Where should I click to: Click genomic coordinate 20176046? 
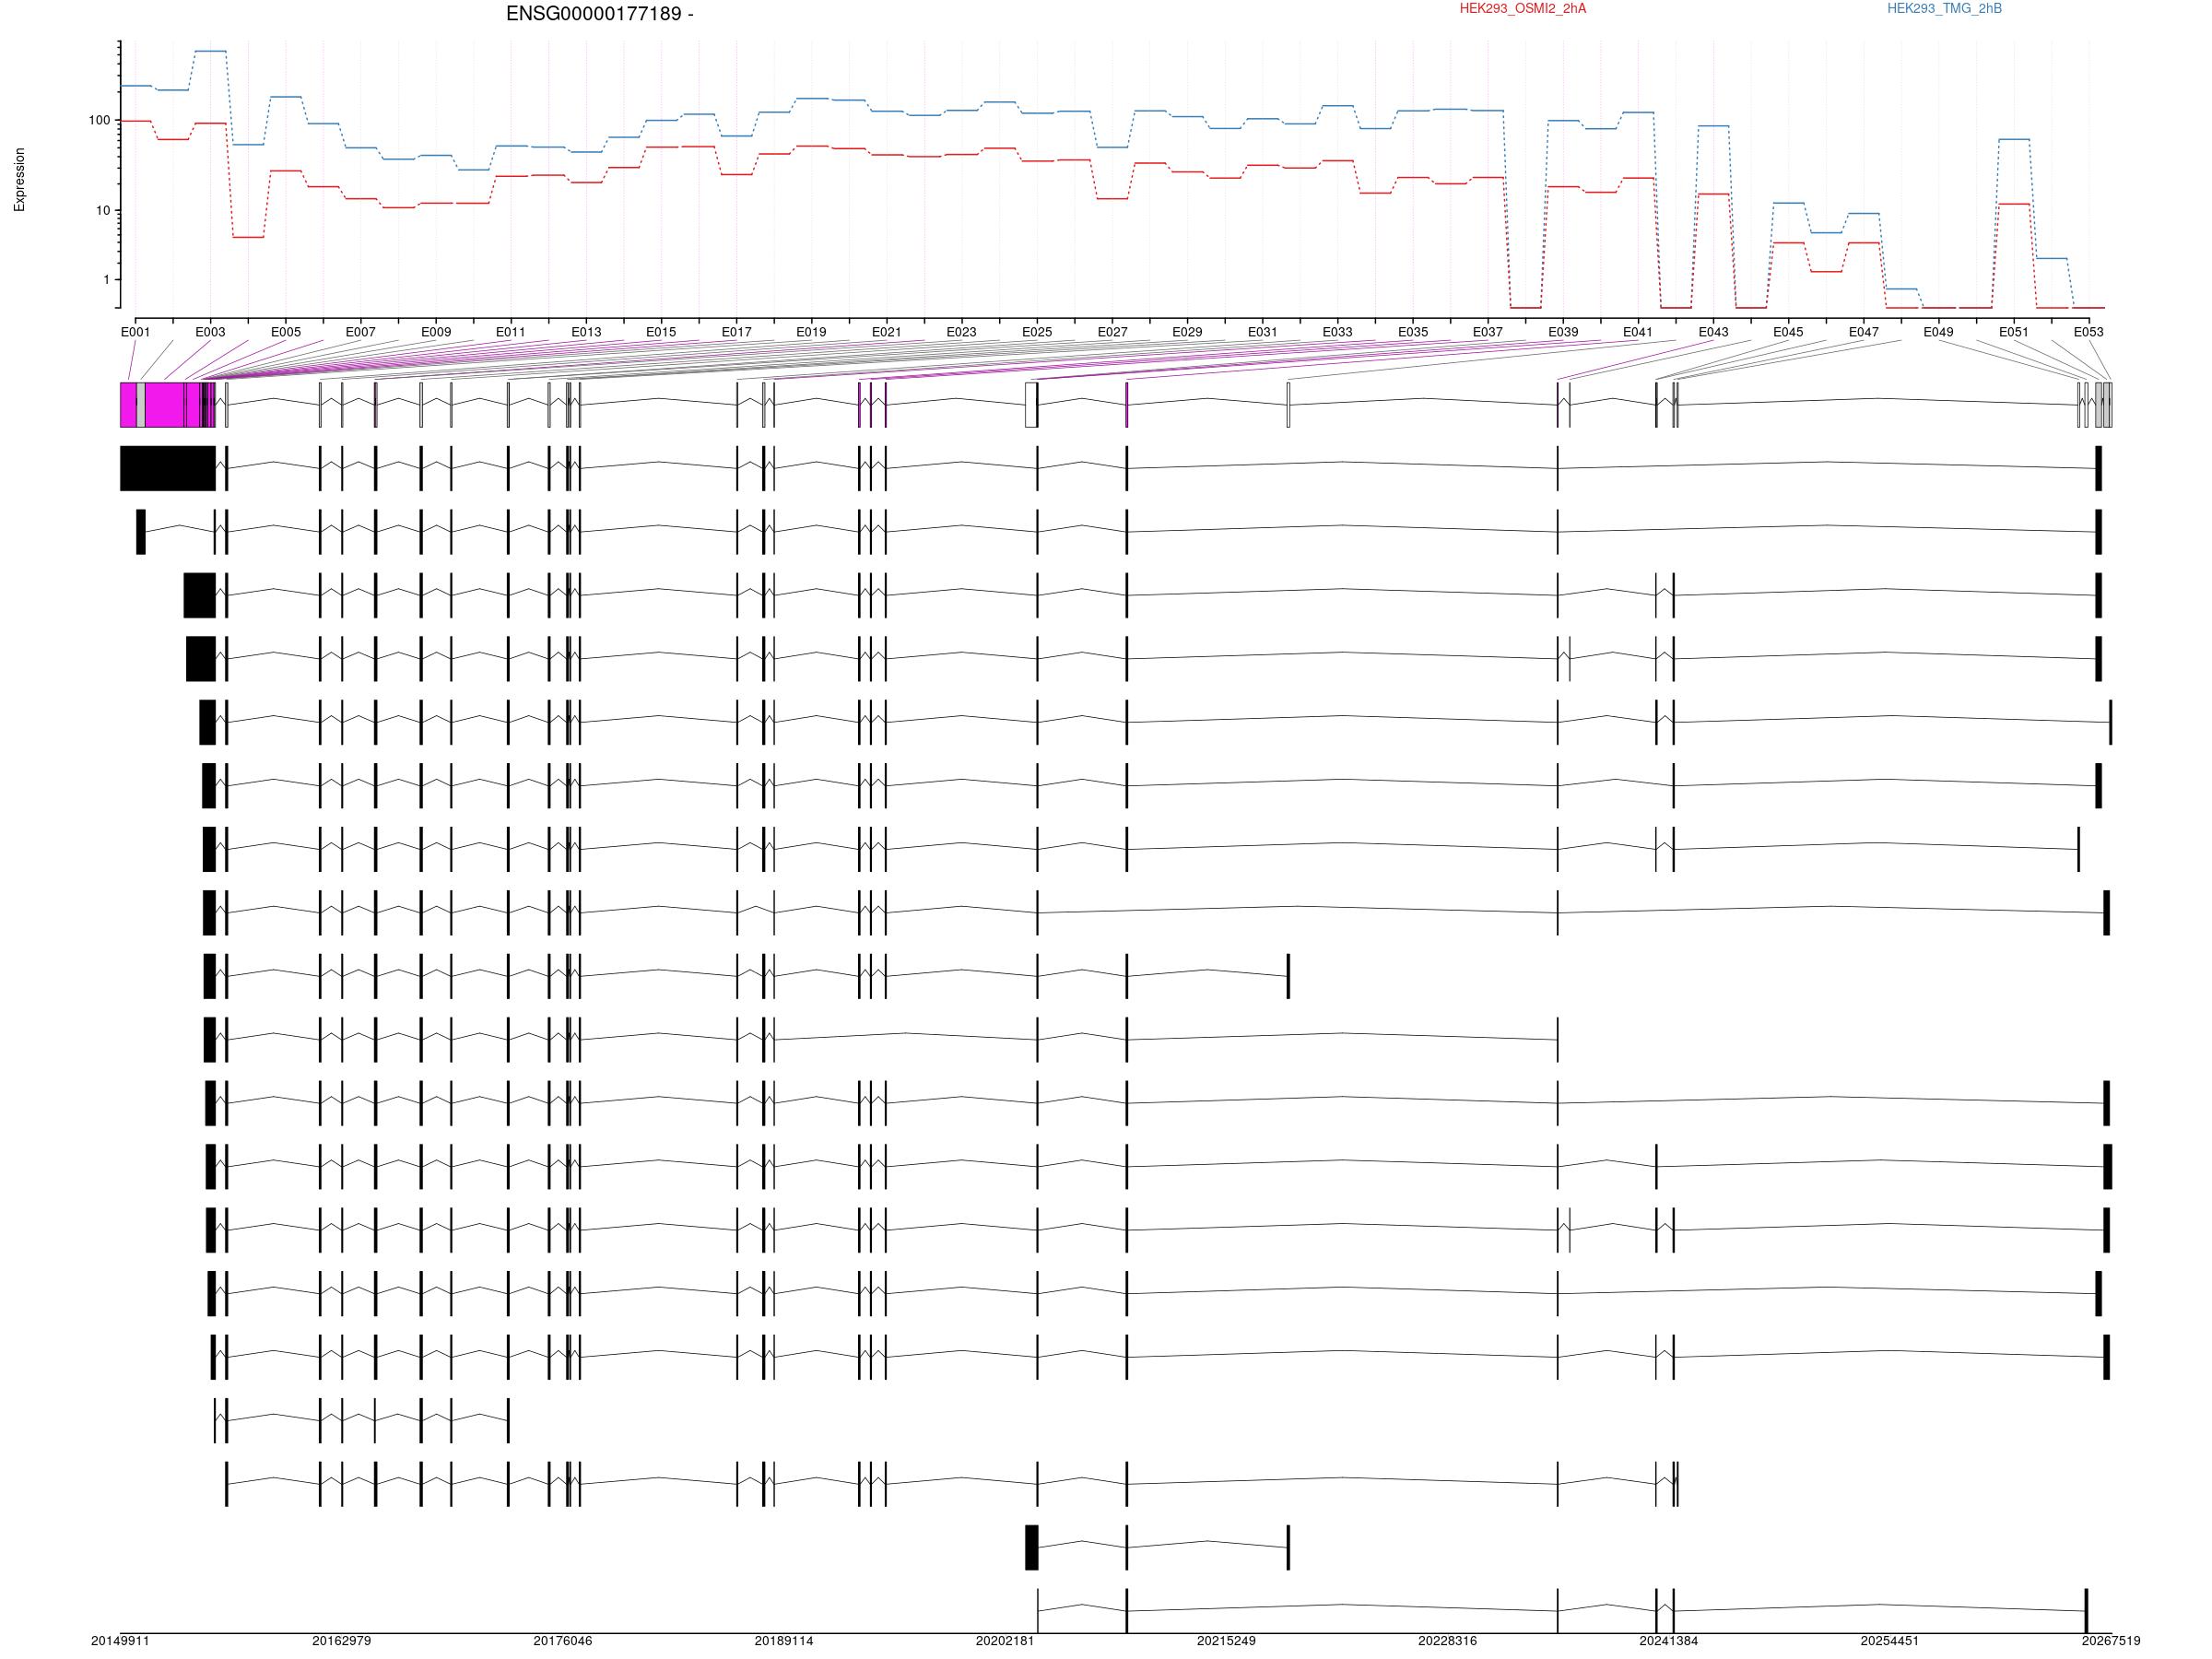click(x=562, y=1641)
